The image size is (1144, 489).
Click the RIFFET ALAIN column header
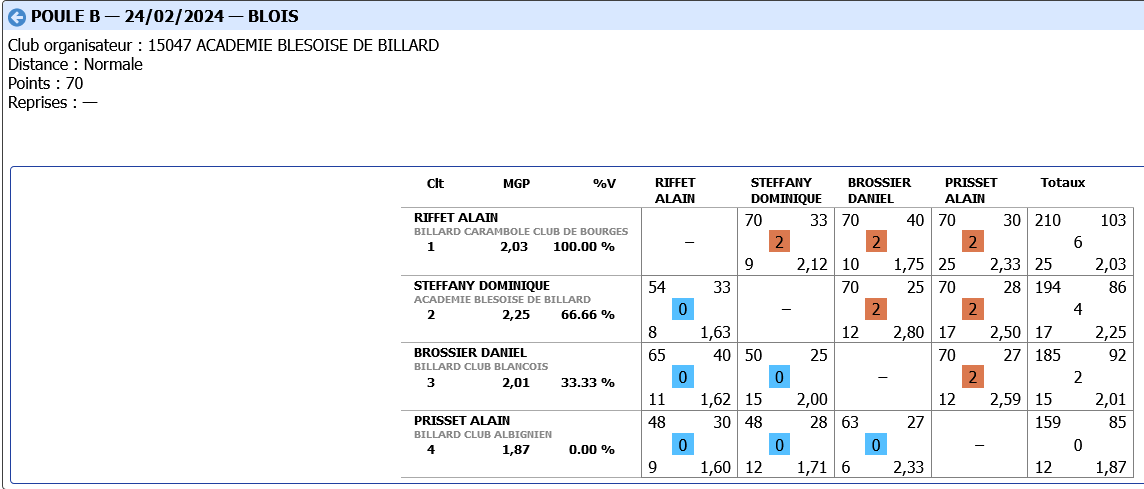click(x=676, y=190)
